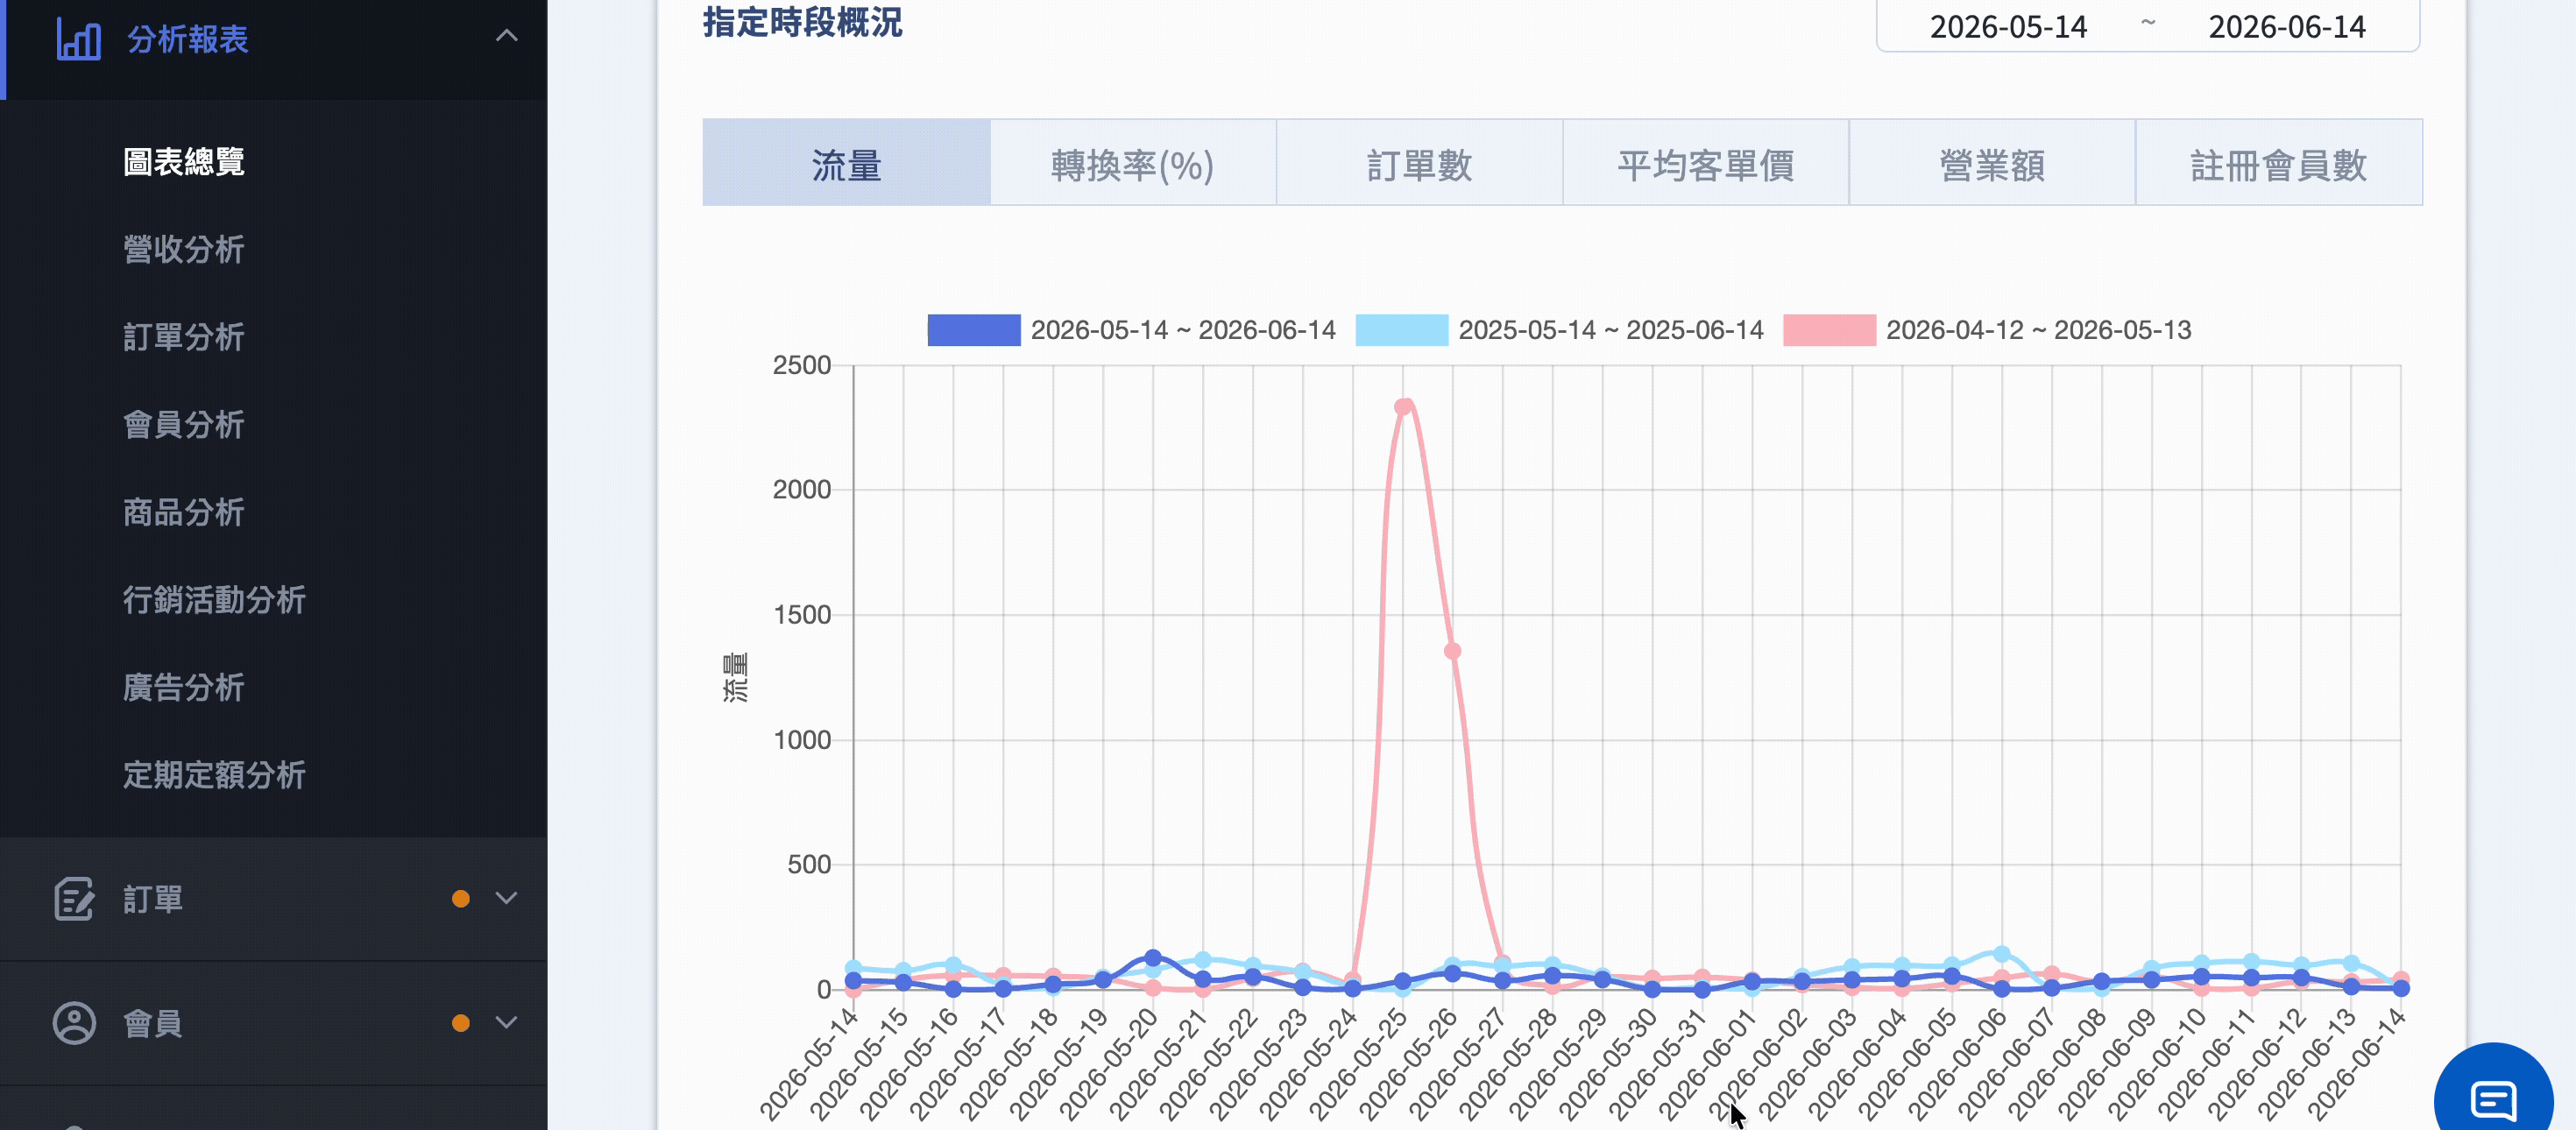
Task: Click the 指定時段概況 heading
Action: coord(802,21)
